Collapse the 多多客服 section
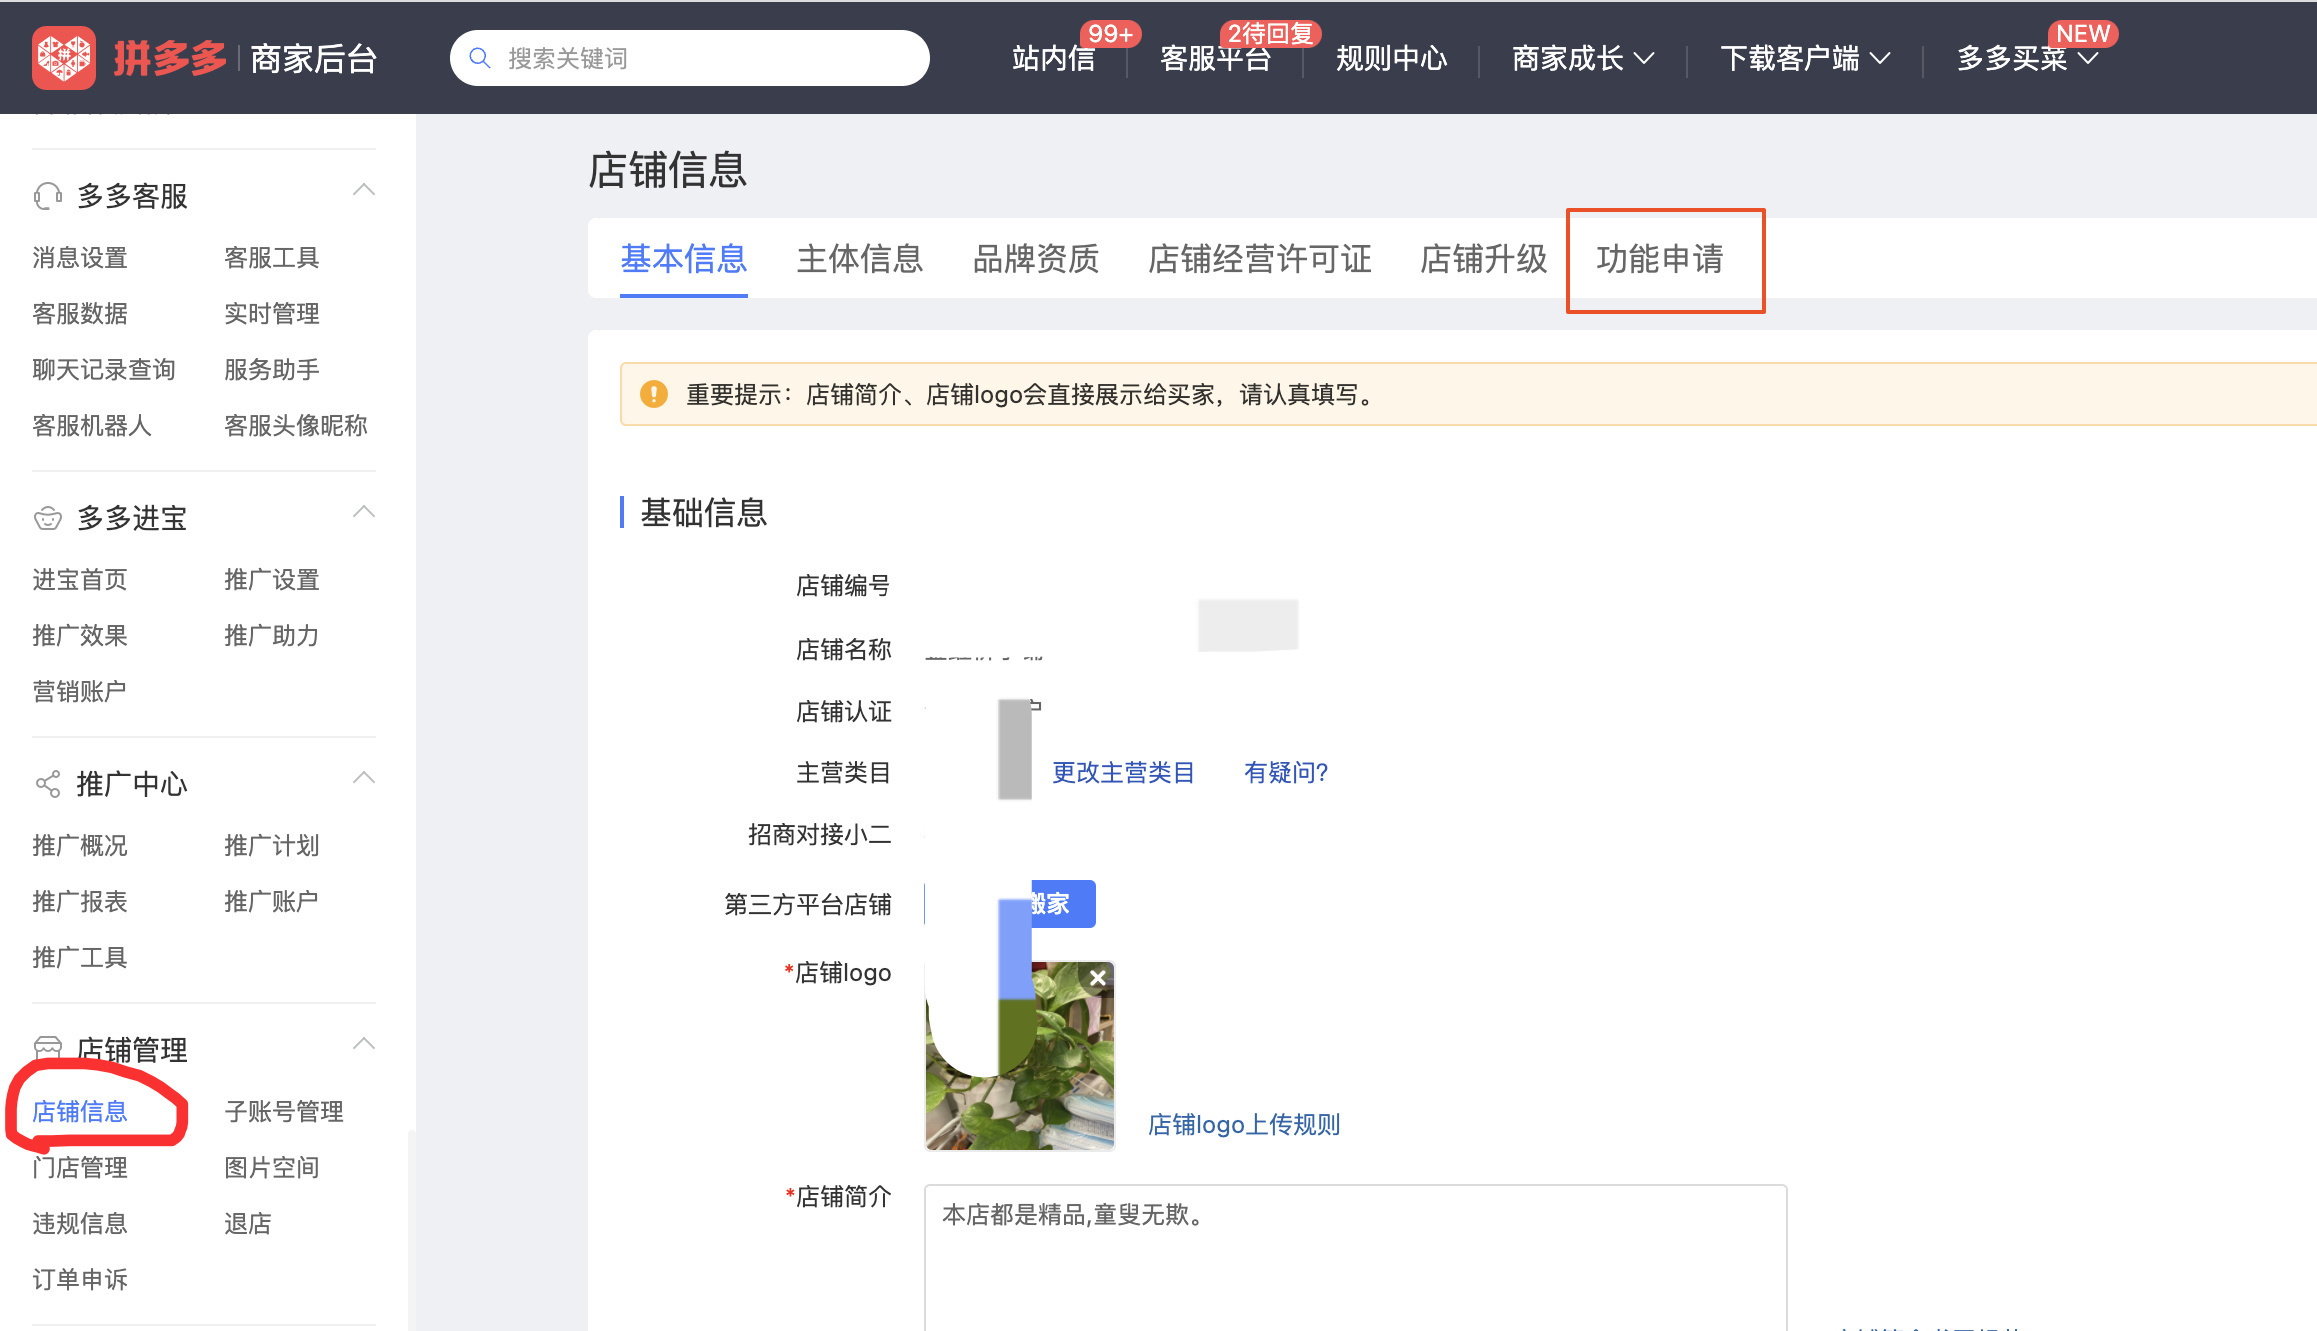 [364, 190]
